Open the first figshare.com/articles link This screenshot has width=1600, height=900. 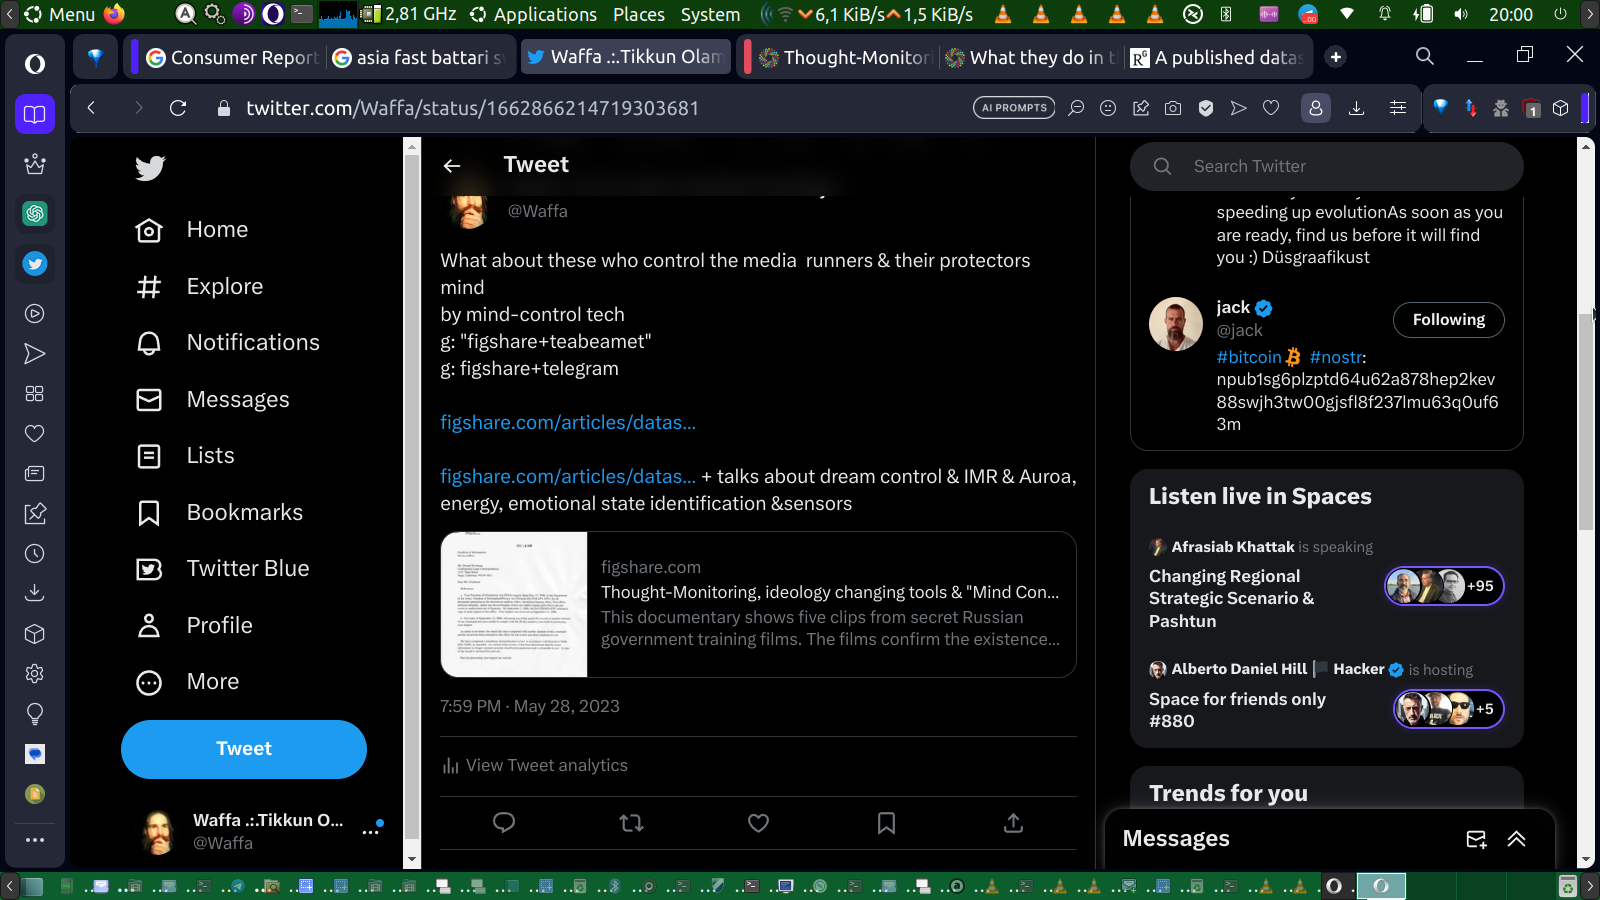click(568, 423)
